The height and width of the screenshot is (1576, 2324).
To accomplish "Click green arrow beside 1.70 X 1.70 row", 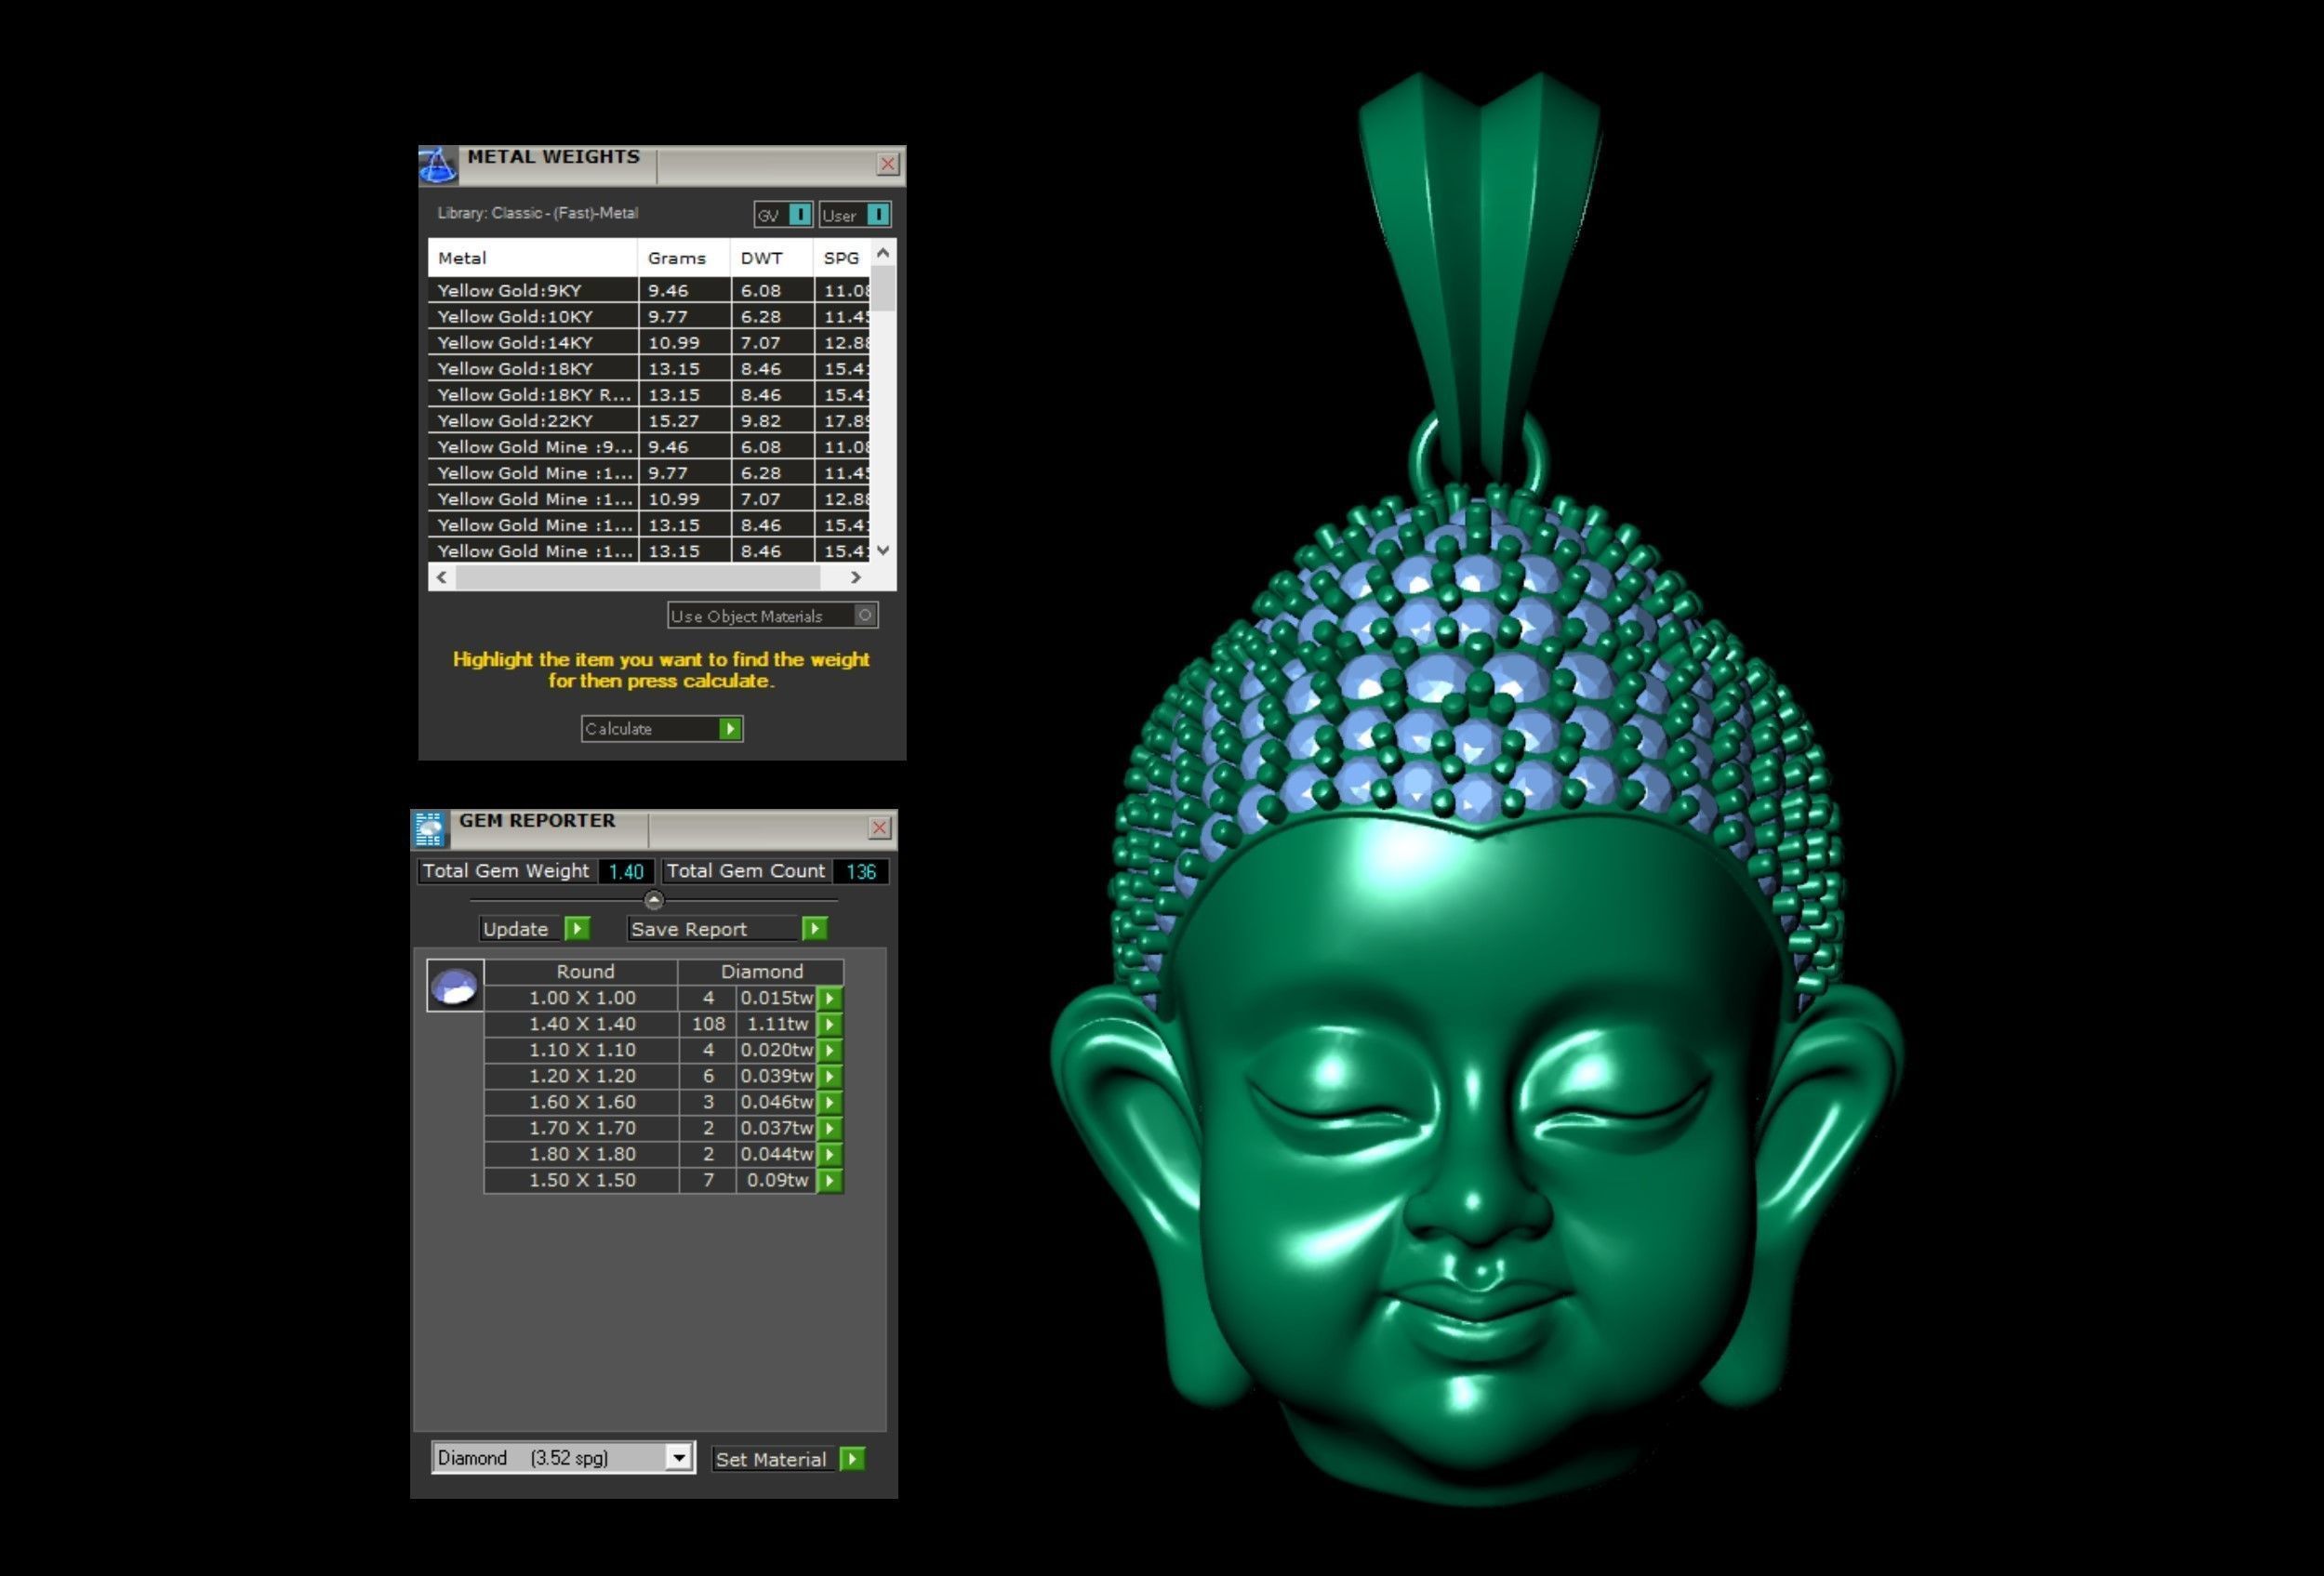I will pos(830,1128).
